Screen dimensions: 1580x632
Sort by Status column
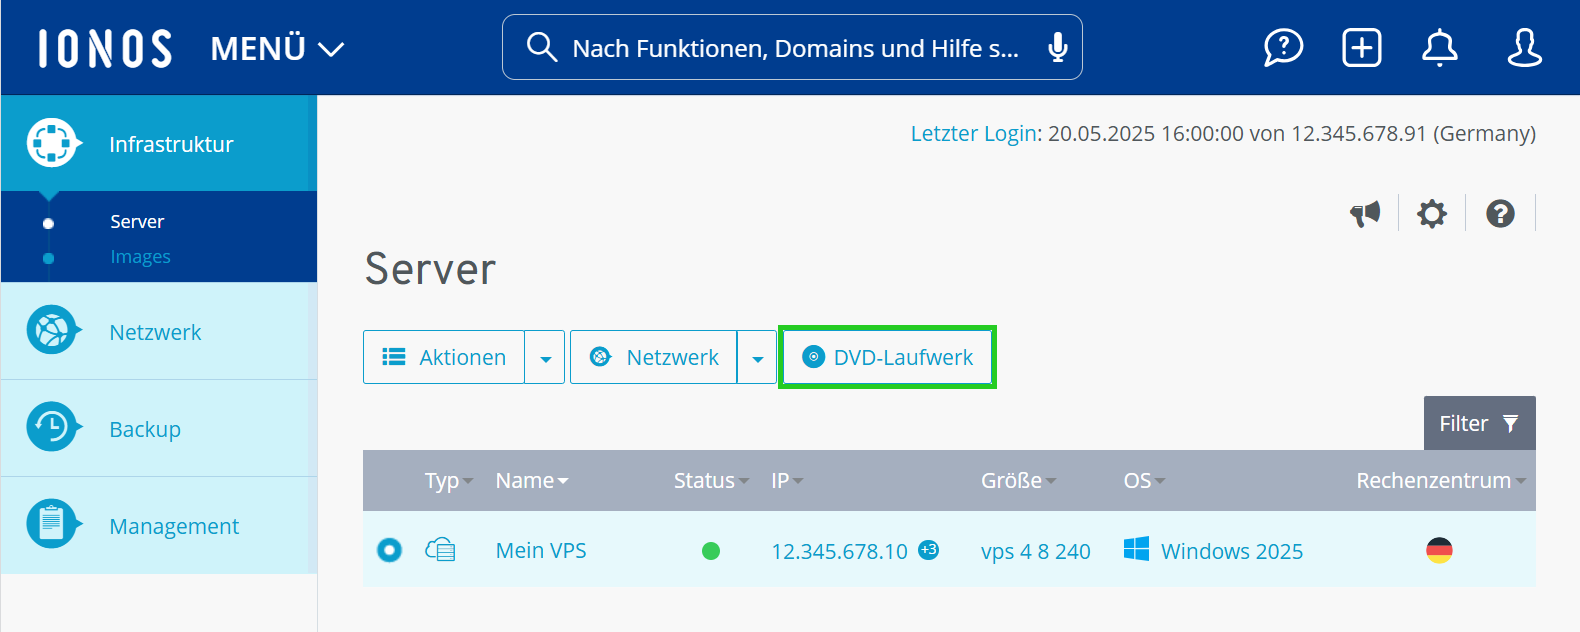(x=711, y=481)
